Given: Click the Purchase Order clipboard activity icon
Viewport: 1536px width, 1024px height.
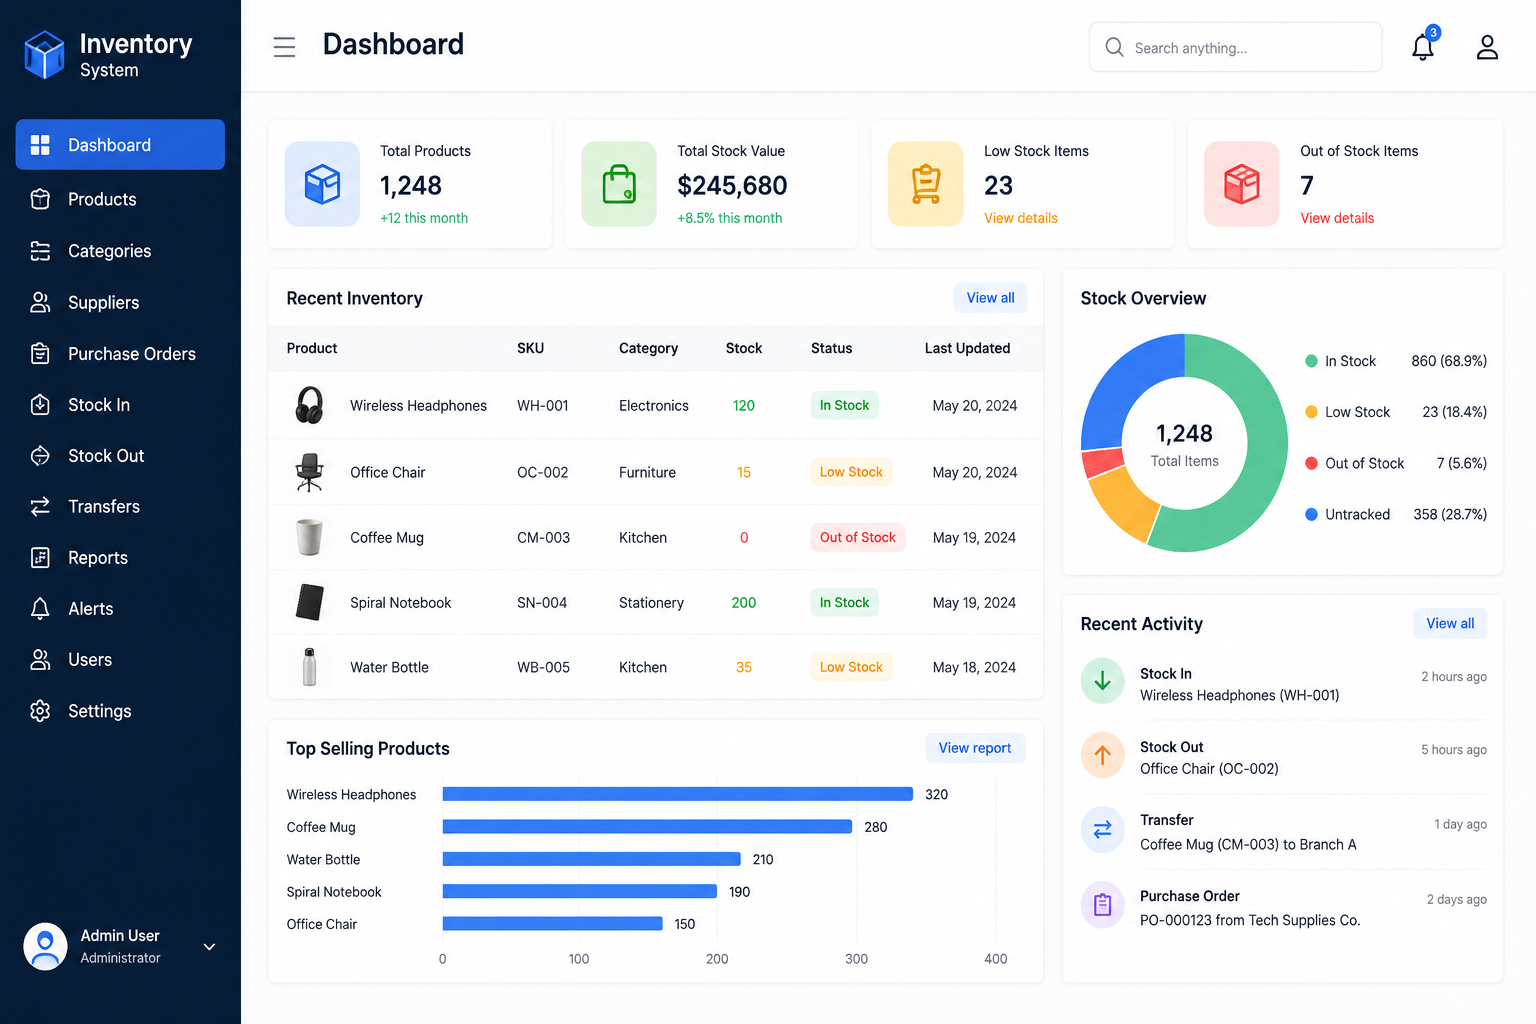Looking at the screenshot, I should [x=1103, y=905].
